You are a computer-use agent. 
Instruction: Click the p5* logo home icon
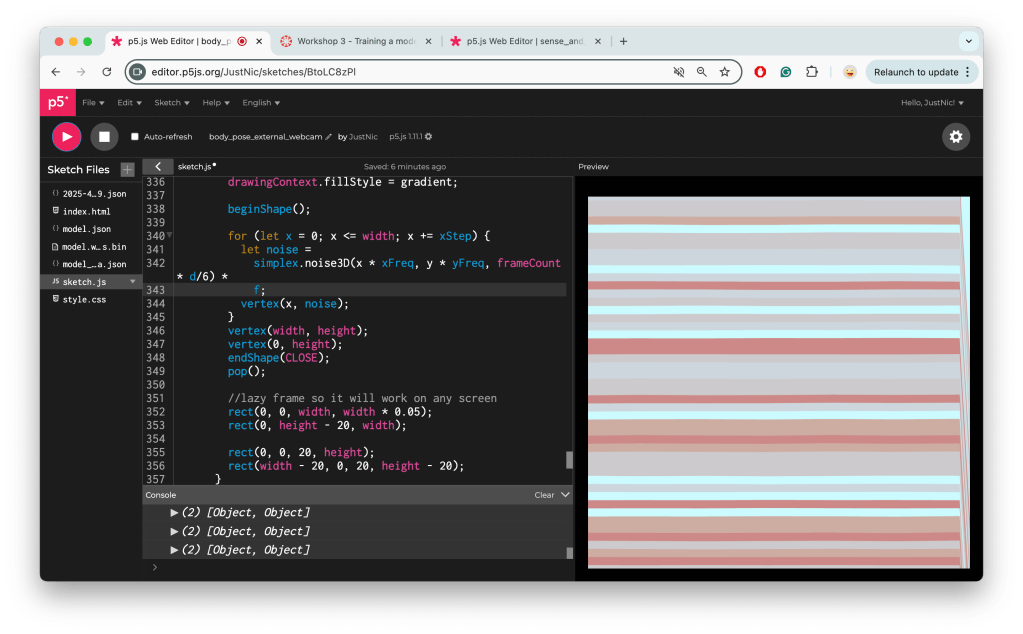click(58, 102)
